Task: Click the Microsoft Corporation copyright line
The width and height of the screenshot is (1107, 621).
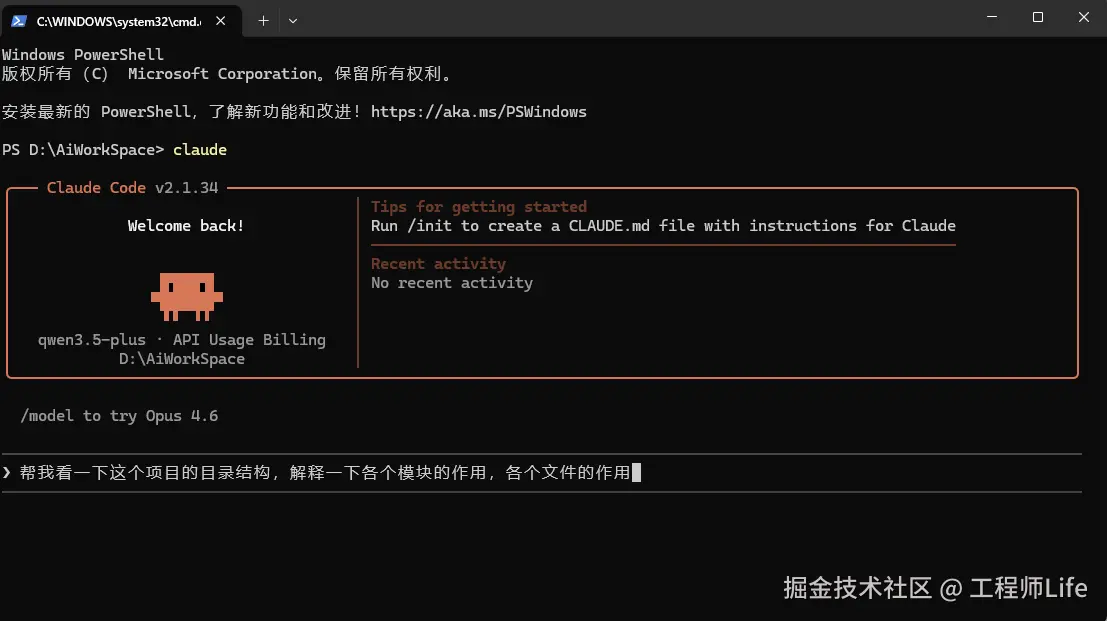Action: coord(227,73)
